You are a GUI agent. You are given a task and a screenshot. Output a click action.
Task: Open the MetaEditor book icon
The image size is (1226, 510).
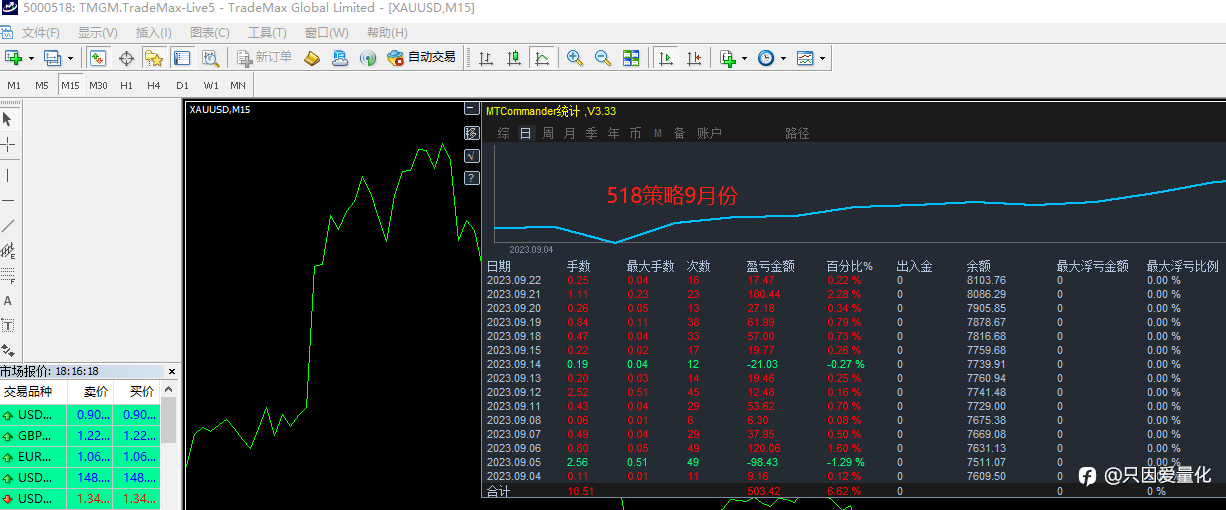[312, 58]
